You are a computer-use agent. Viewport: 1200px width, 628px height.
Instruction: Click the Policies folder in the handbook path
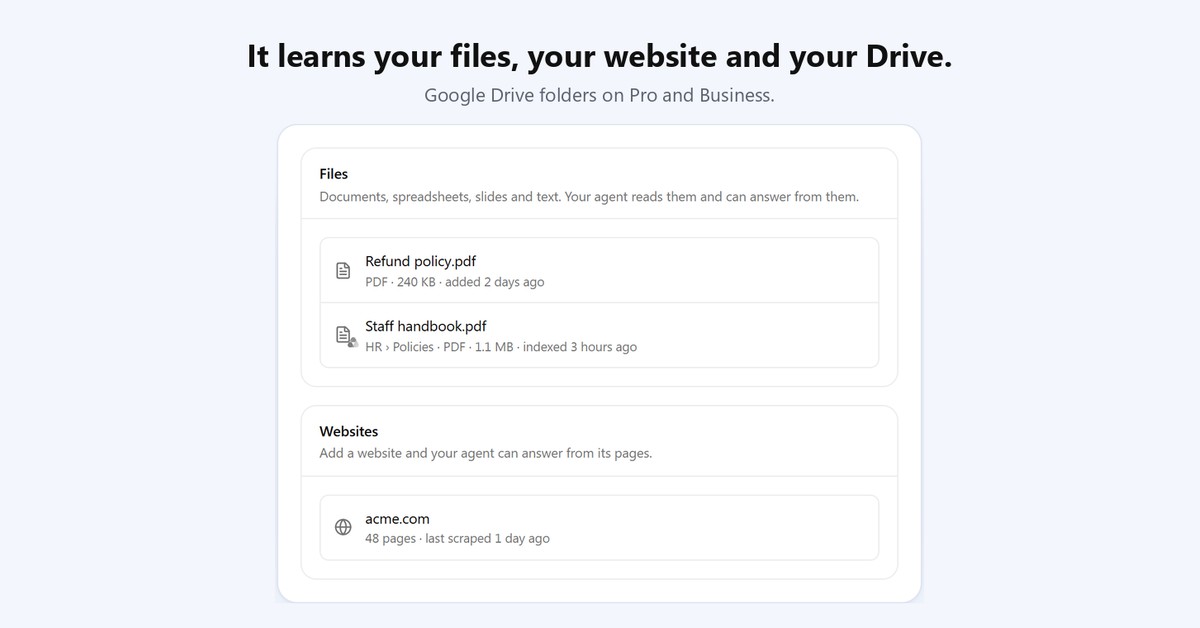(x=414, y=347)
